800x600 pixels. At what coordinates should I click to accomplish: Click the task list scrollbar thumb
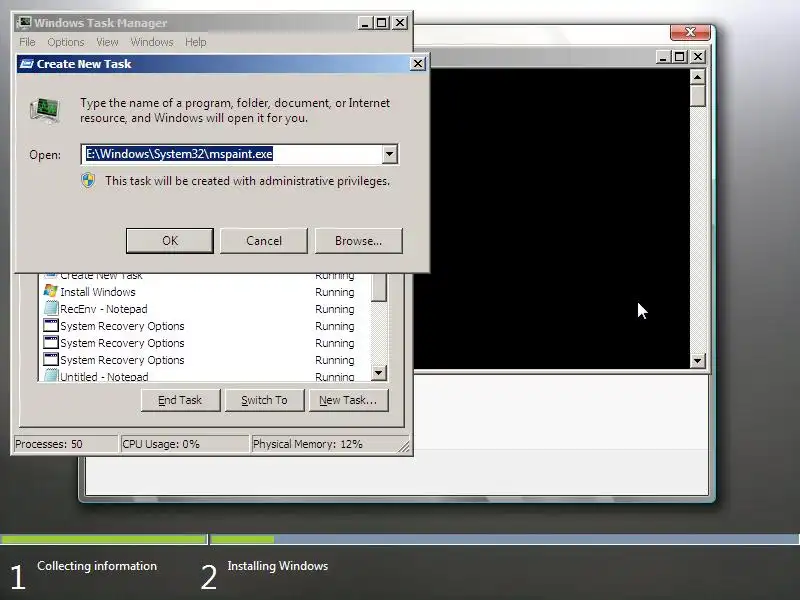tap(379, 287)
